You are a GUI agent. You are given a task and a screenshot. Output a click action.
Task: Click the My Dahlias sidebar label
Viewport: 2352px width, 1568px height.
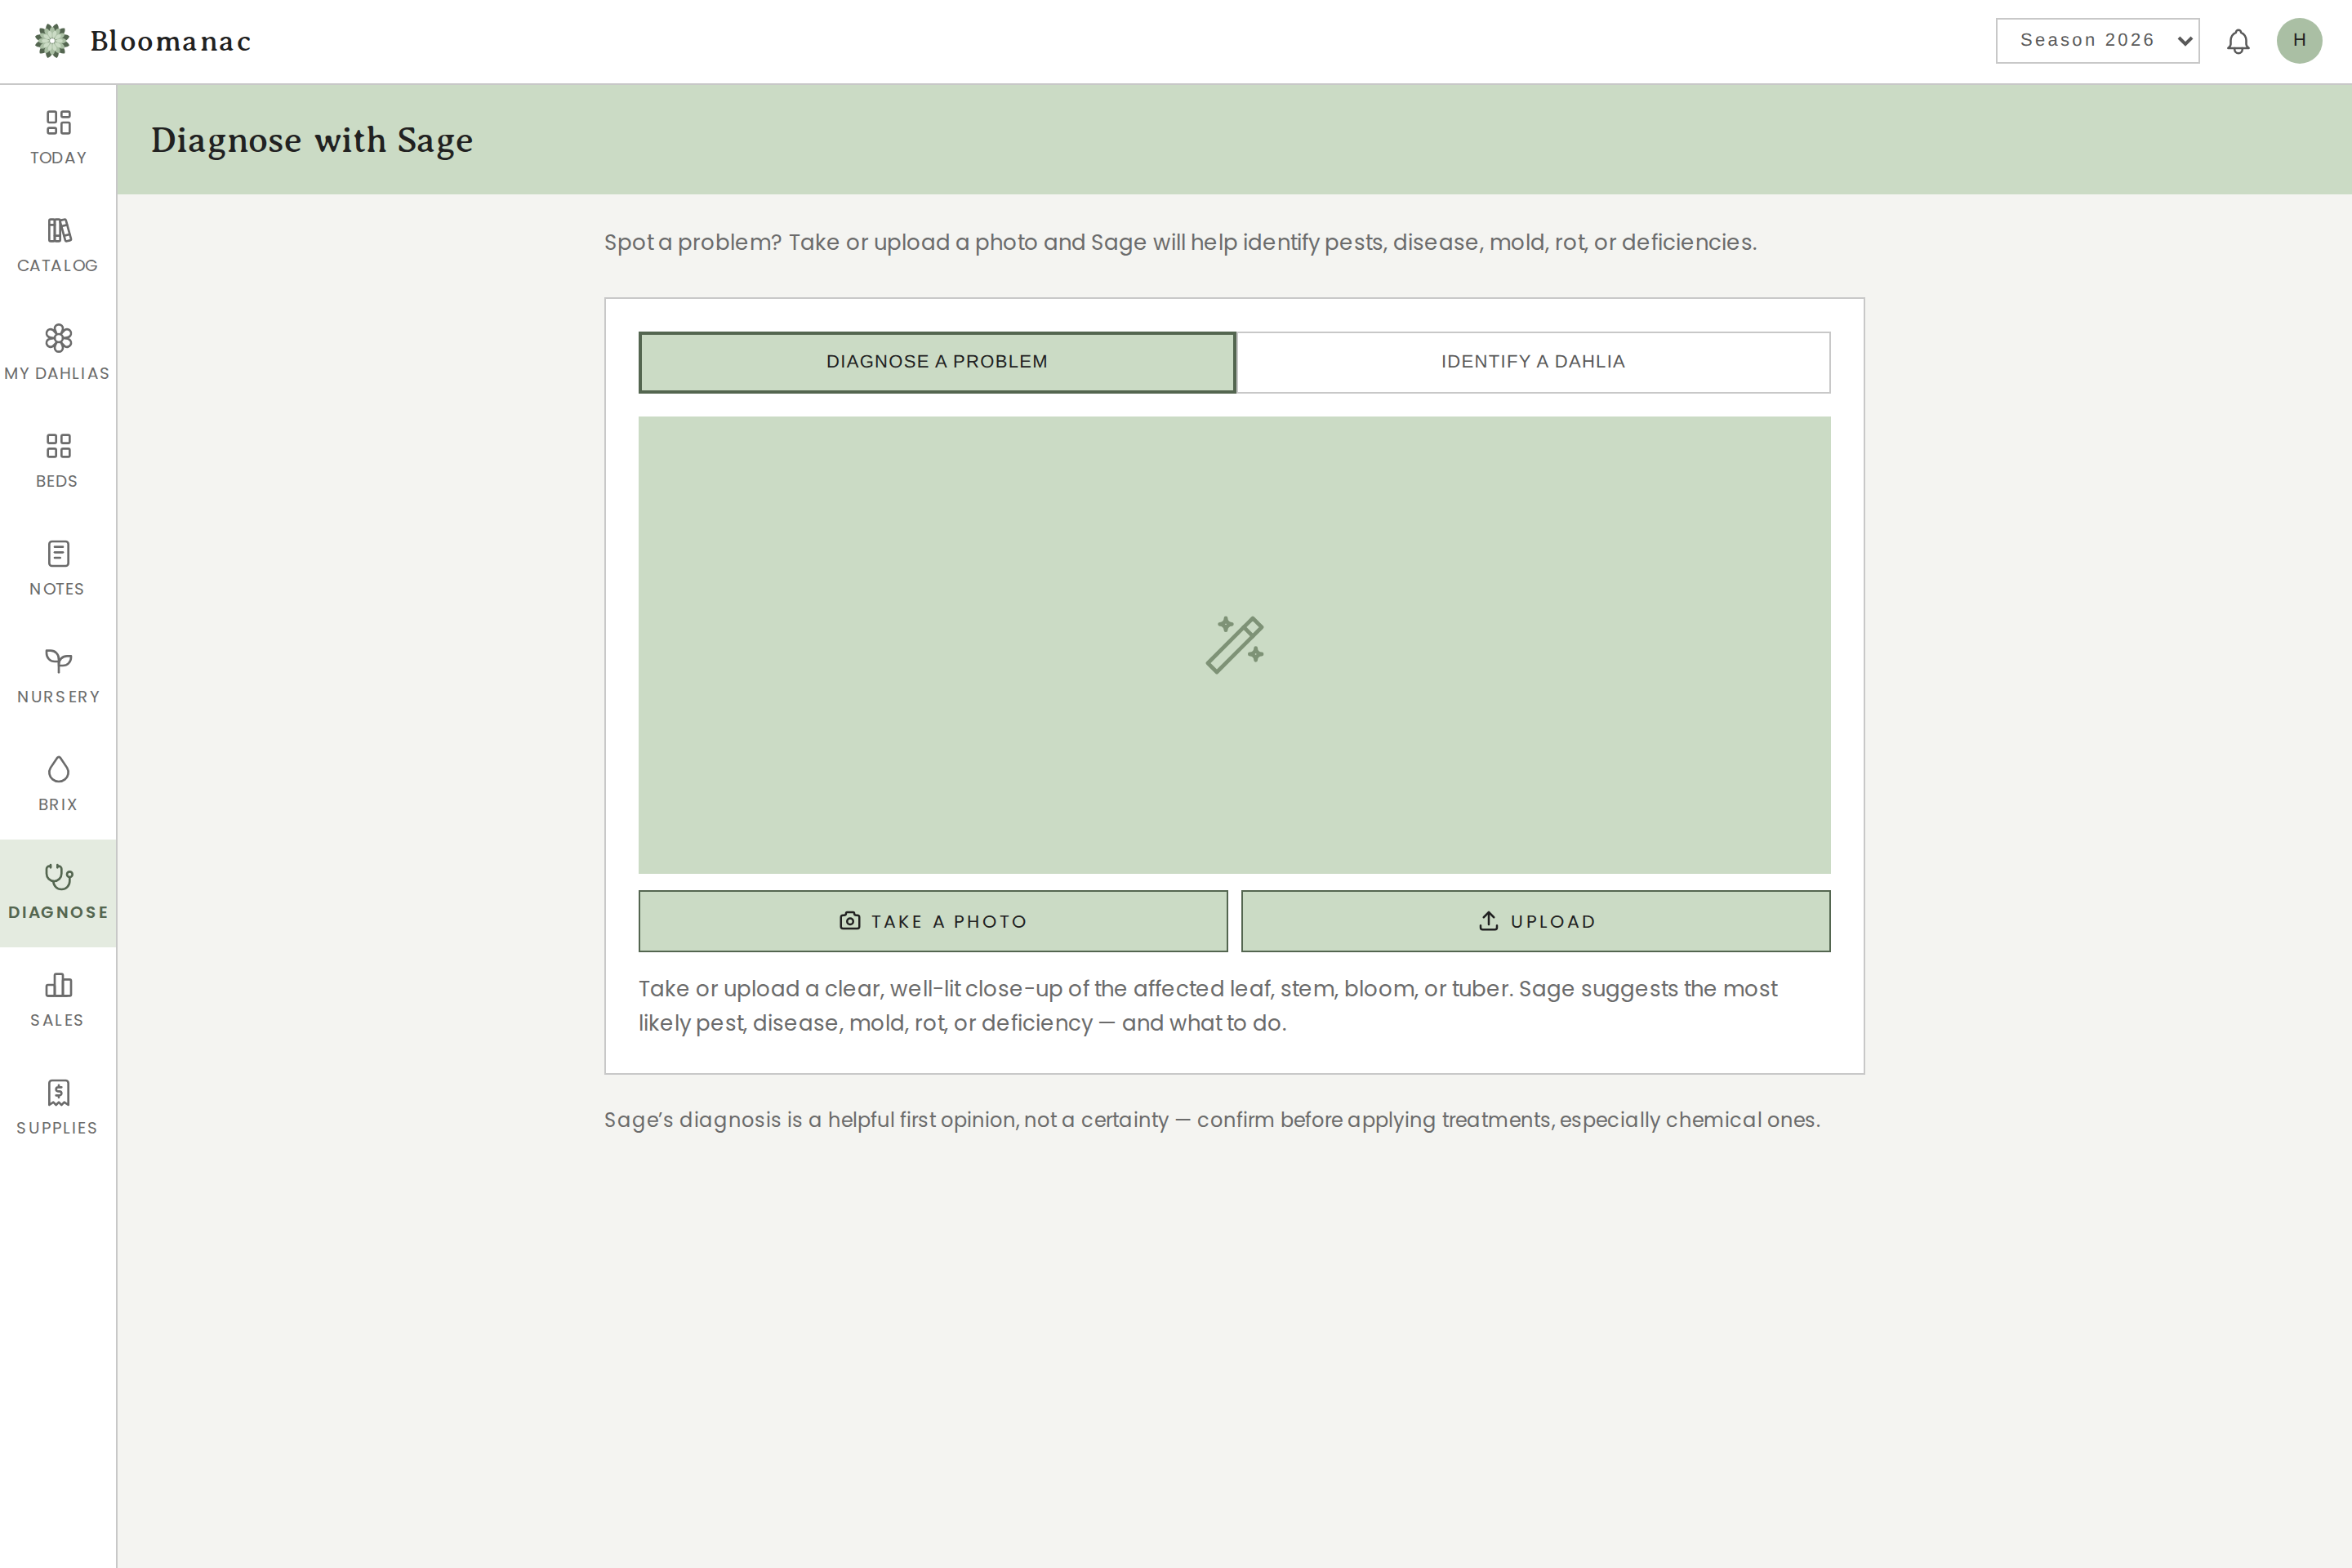point(57,374)
